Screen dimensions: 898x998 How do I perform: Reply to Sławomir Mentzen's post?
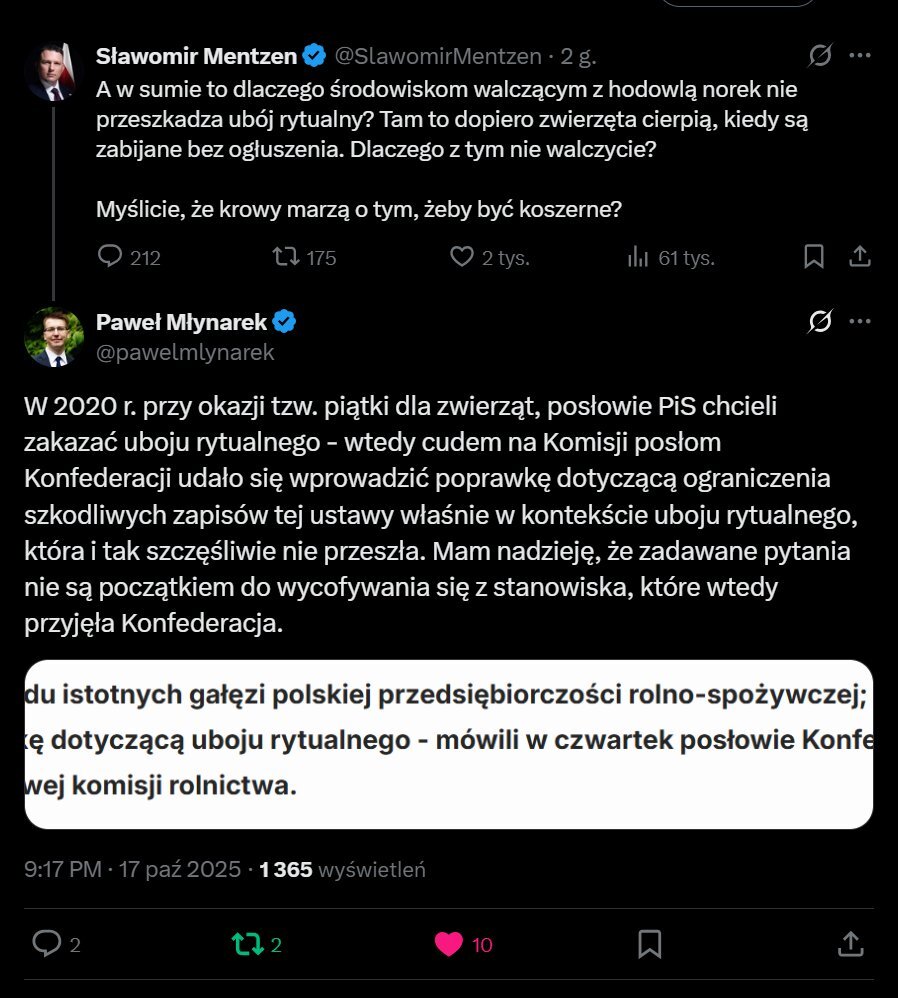coord(110,257)
